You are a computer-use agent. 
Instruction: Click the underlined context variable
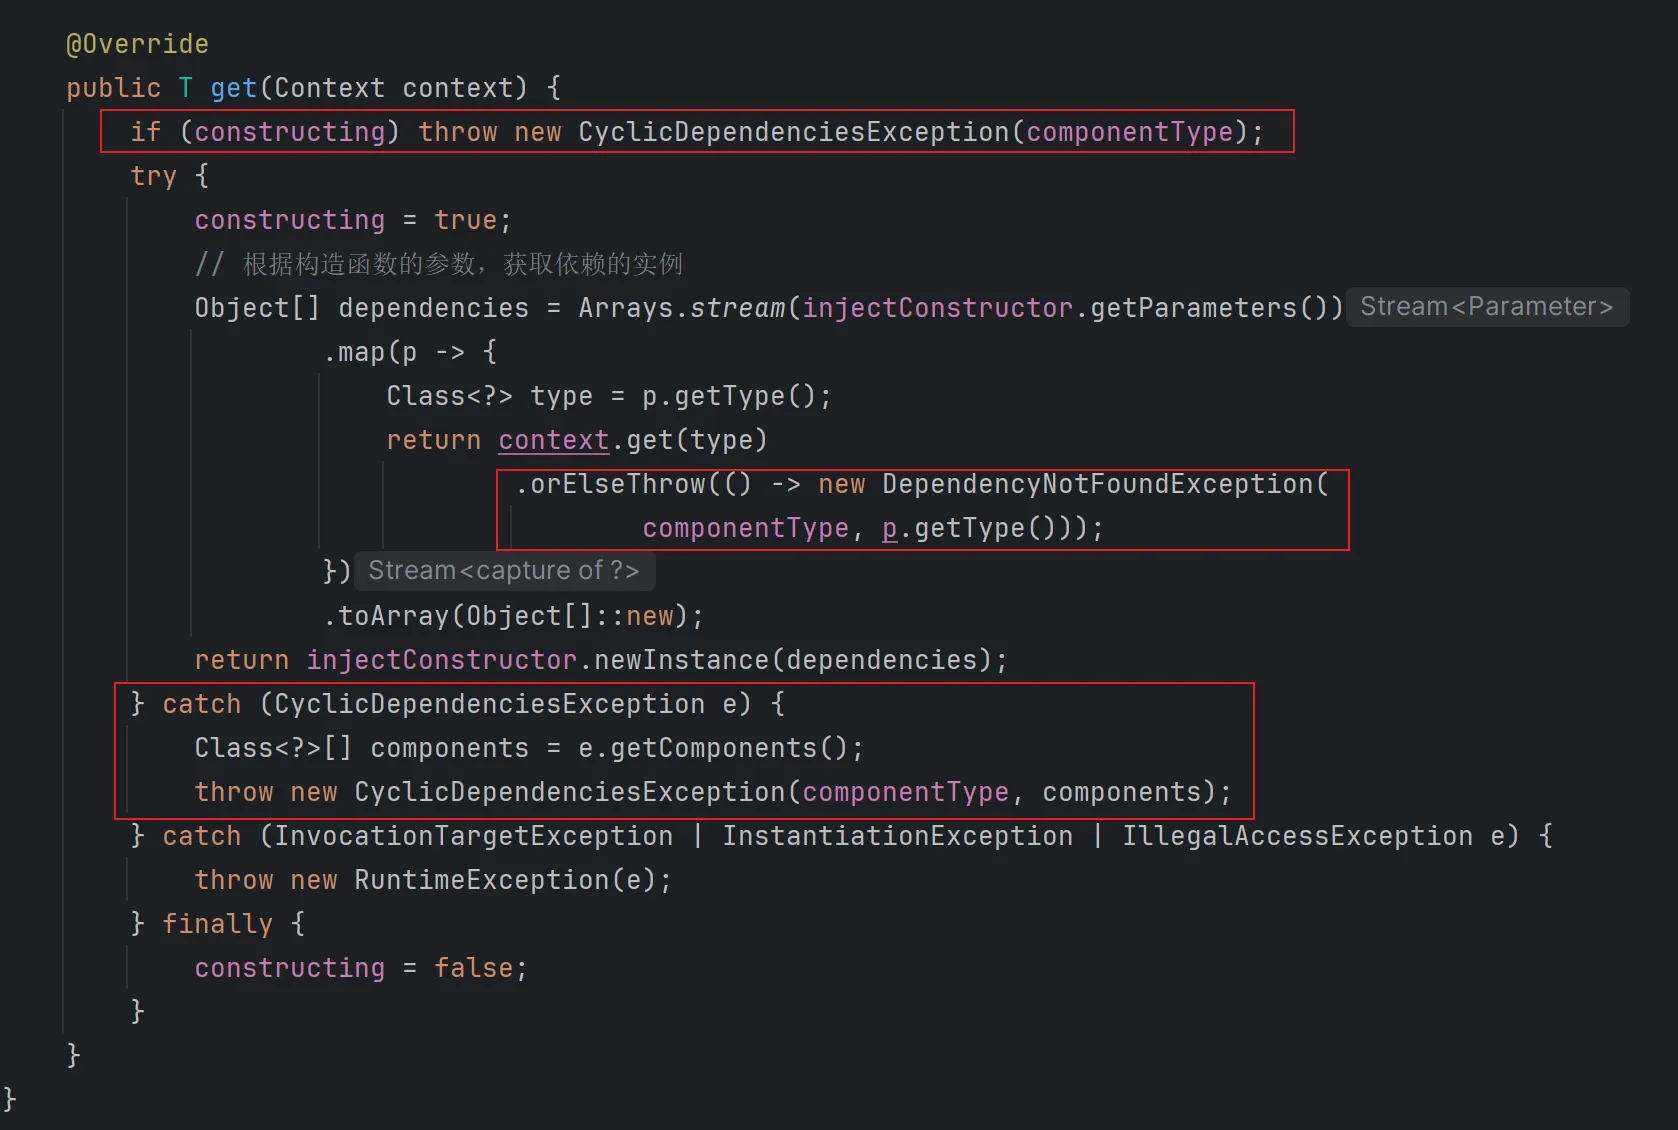pos(553,440)
